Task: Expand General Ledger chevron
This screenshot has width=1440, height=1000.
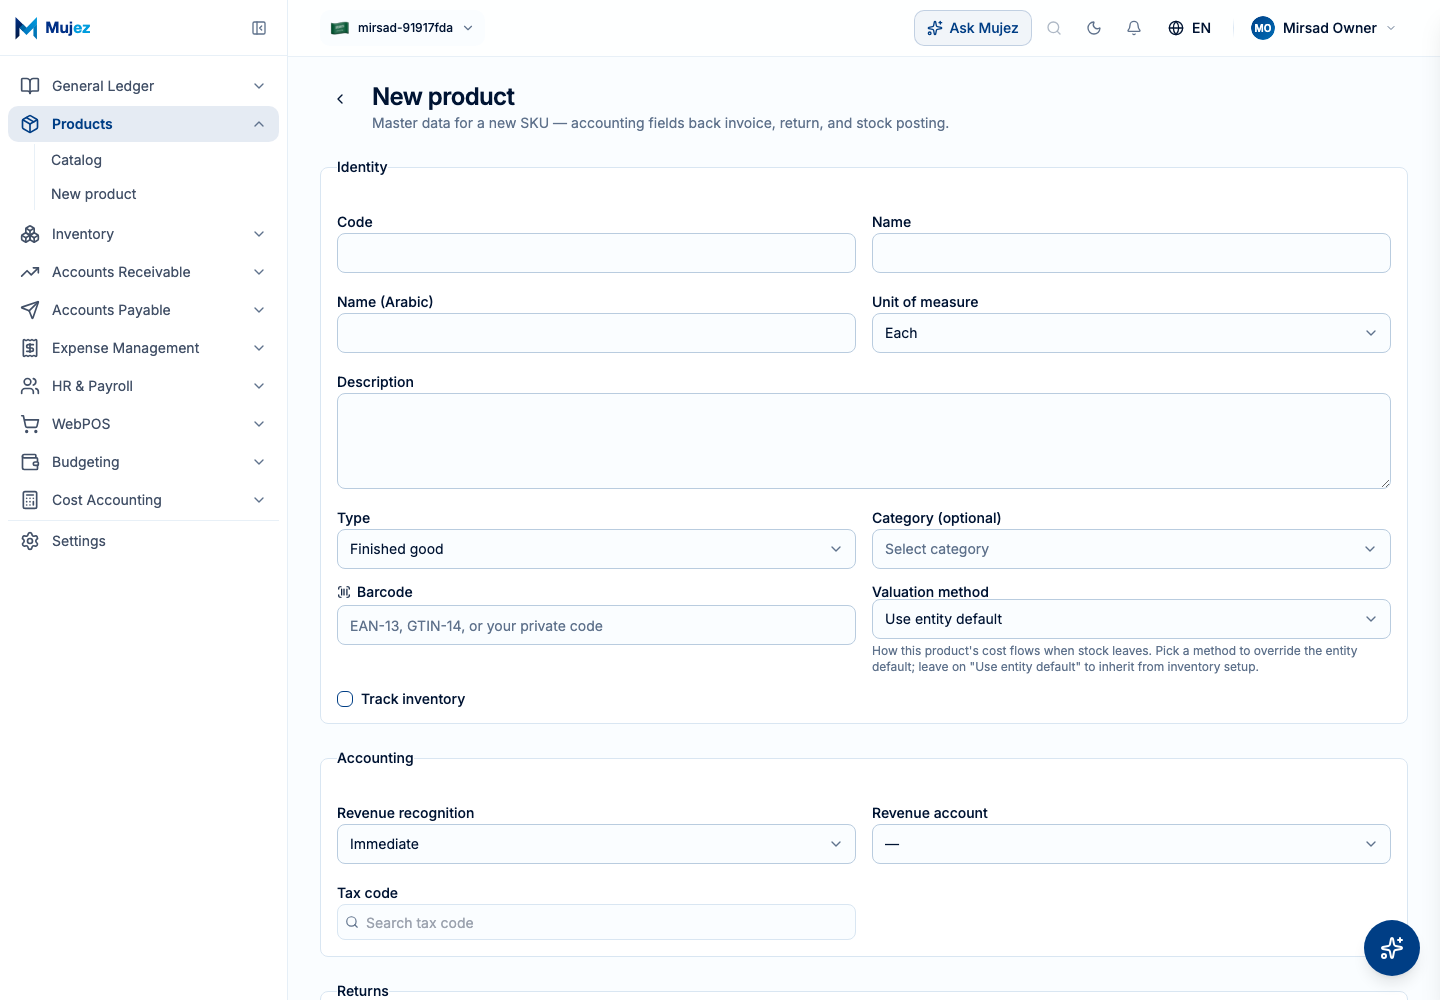Action: coord(259,86)
